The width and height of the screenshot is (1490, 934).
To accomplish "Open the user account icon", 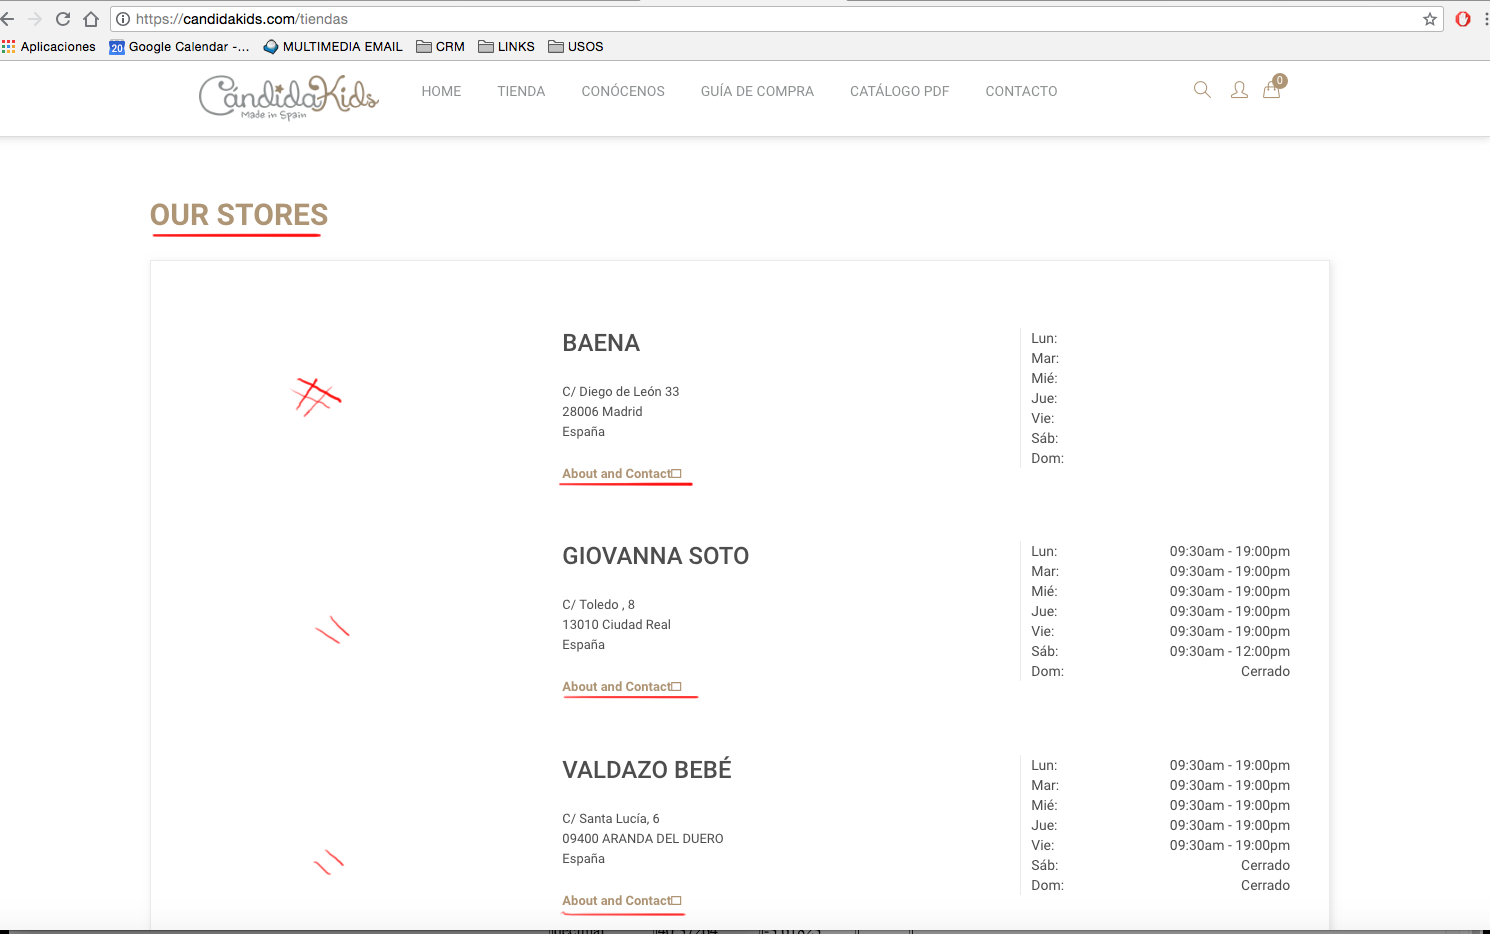I will 1239,90.
